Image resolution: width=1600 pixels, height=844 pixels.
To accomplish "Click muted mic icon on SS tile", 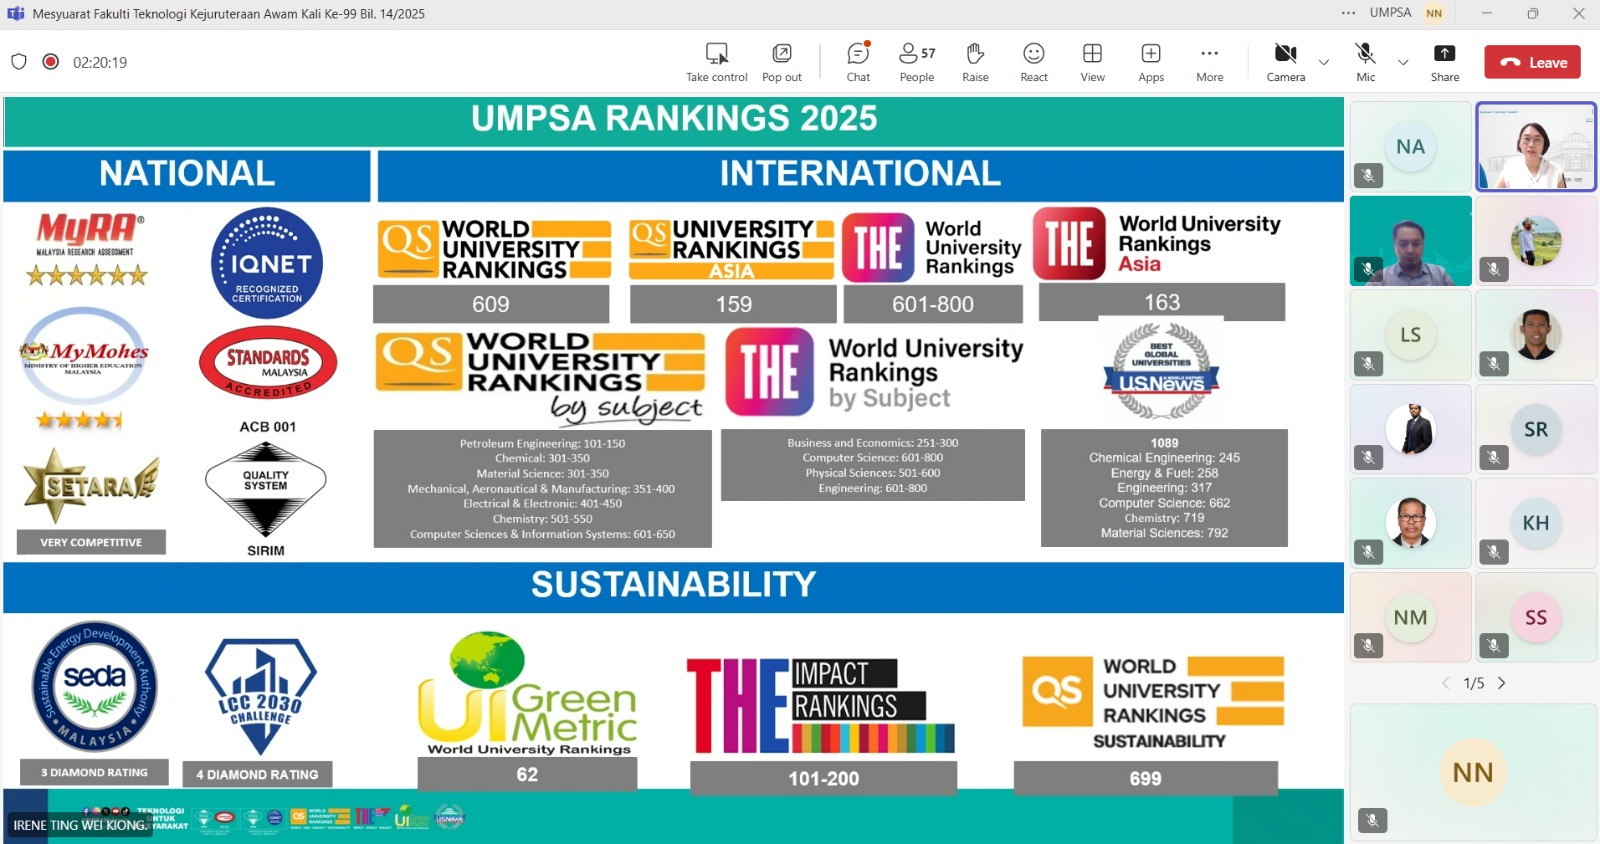I will click(x=1493, y=646).
